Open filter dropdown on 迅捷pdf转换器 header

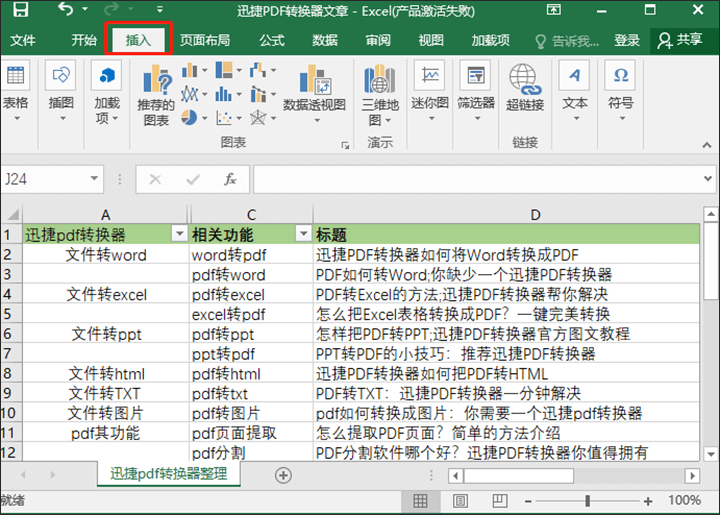[180, 234]
